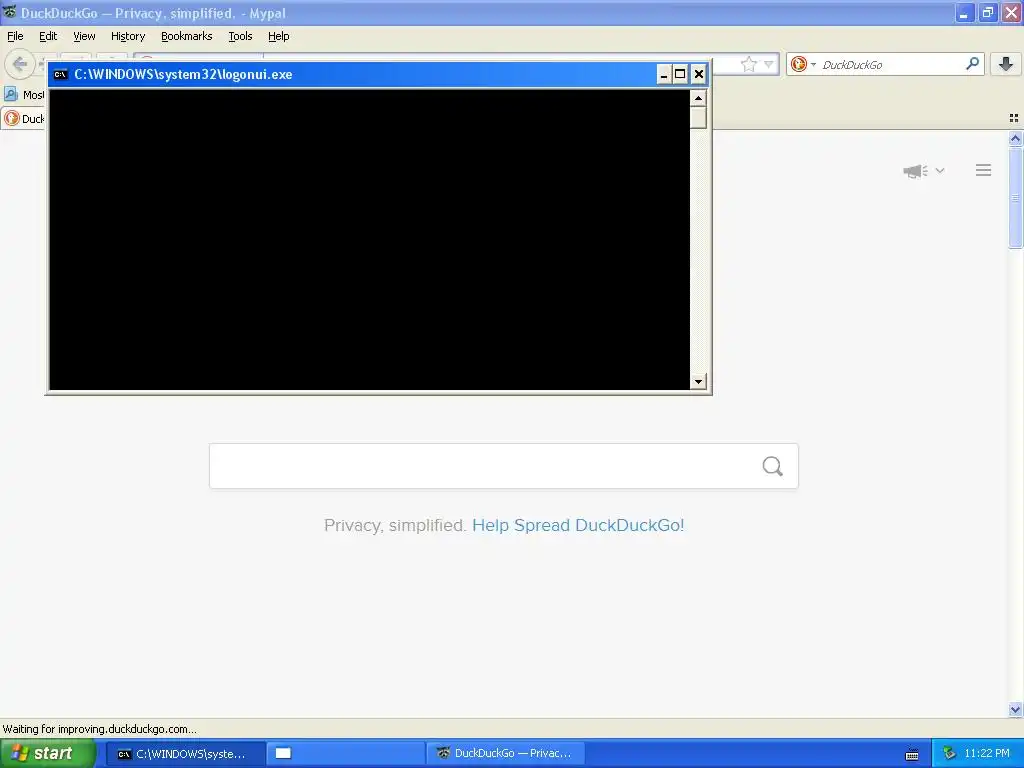Viewport: 1024px width, 768px height.
Task: Click the 11:22 PM taskbar clock
Action: (x=987, y=754)
